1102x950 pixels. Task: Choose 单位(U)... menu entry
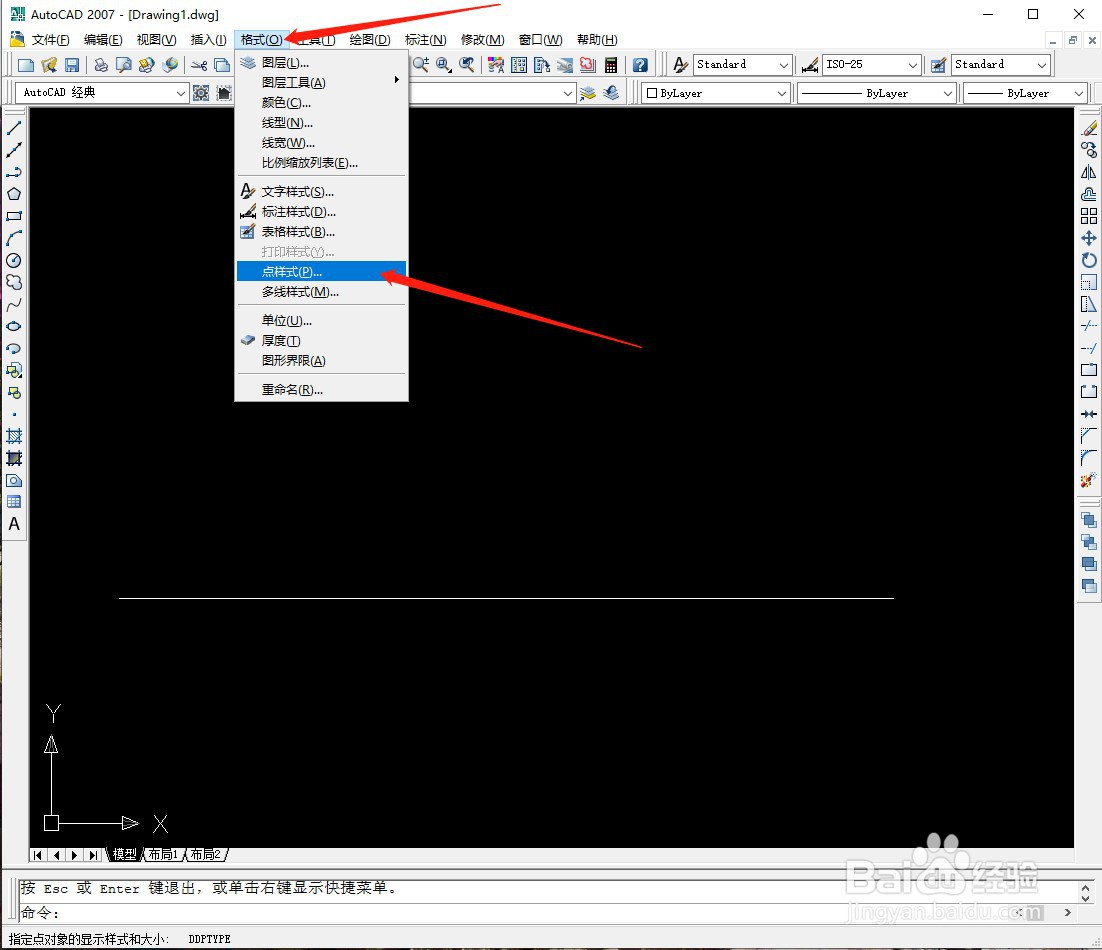[x=321, y=320]
